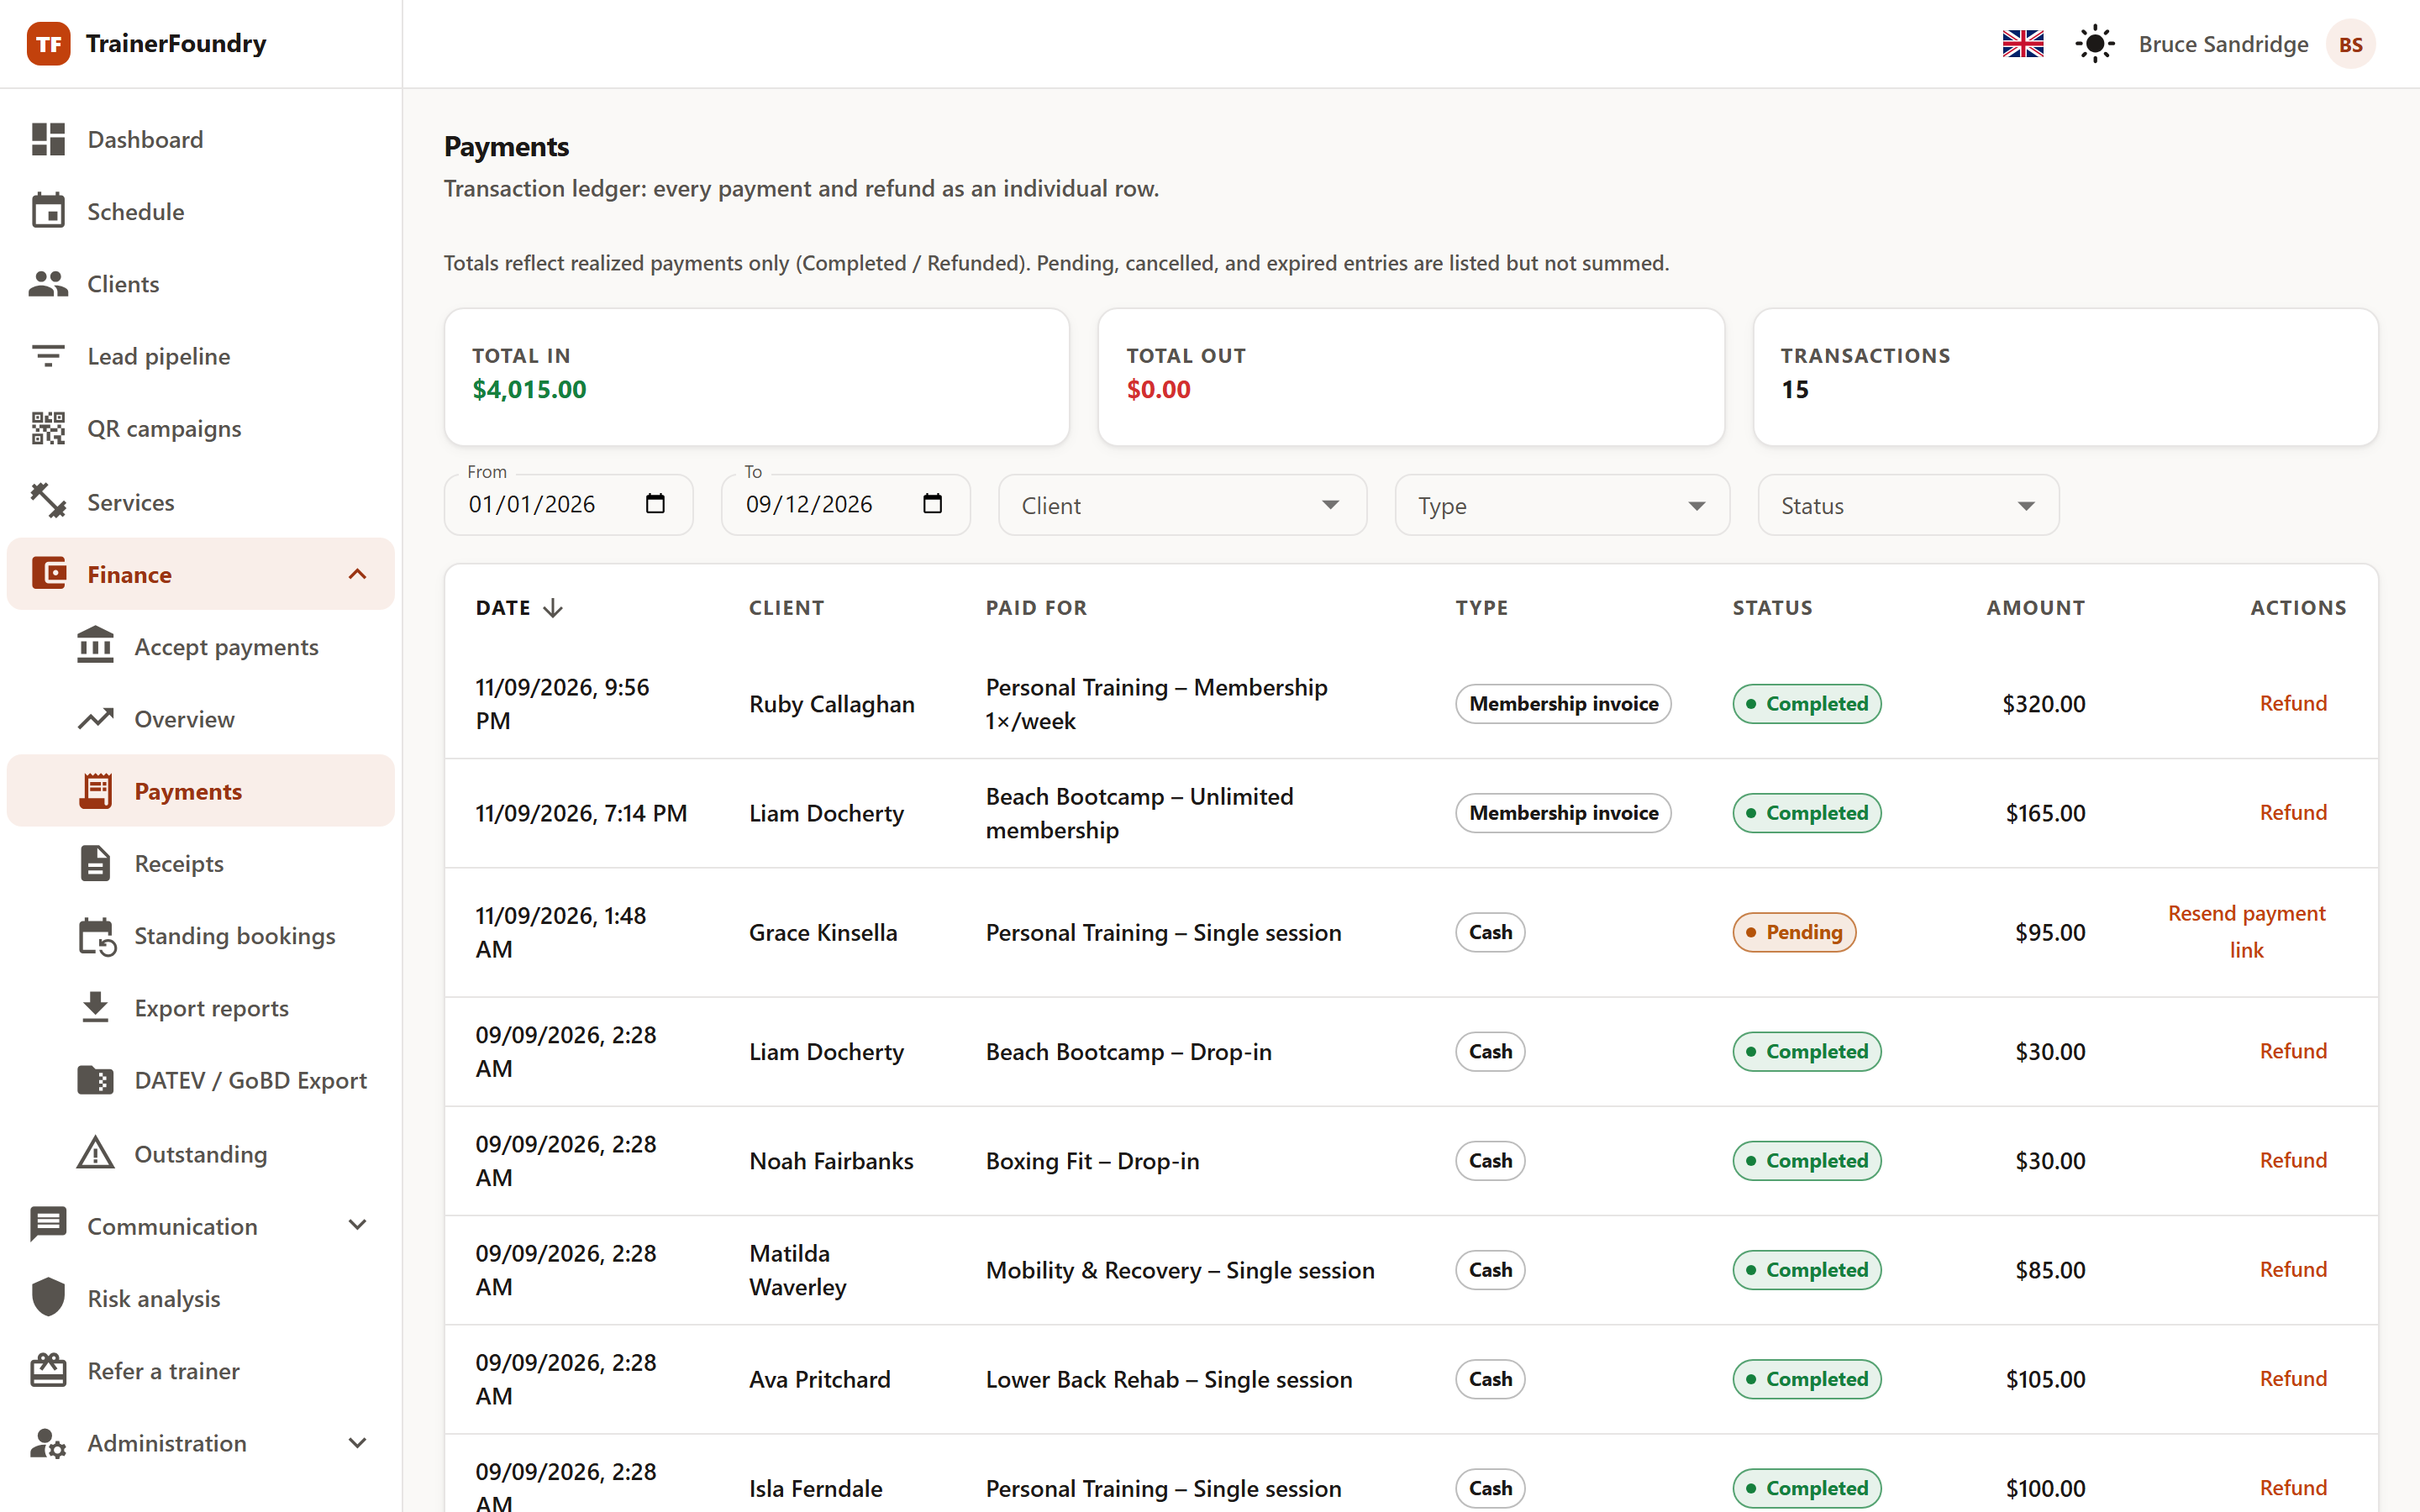
Task: Click the BS user avatar
Action: 2350,44
